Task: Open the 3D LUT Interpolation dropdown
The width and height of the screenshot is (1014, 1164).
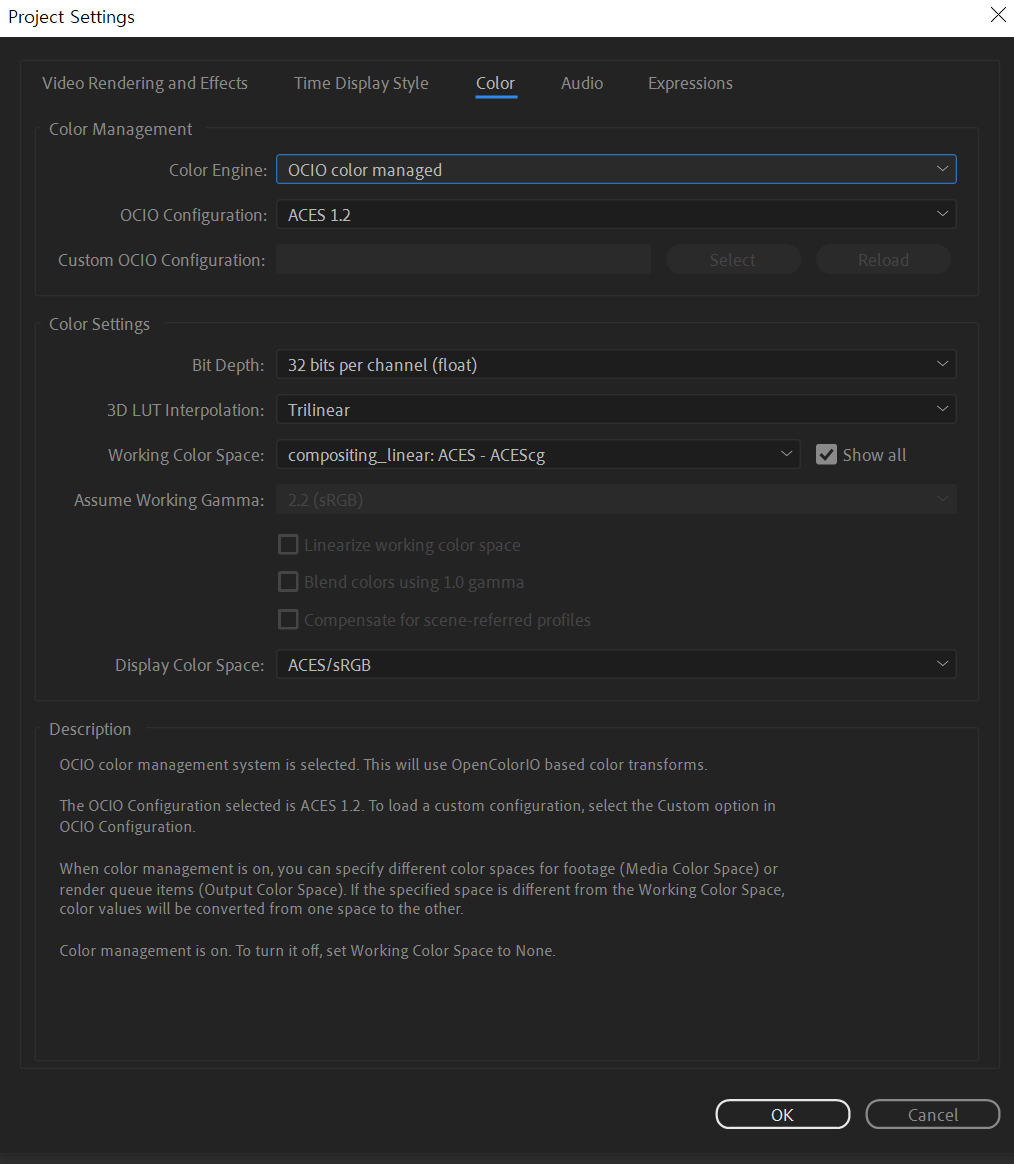Action: coord(615,409)
